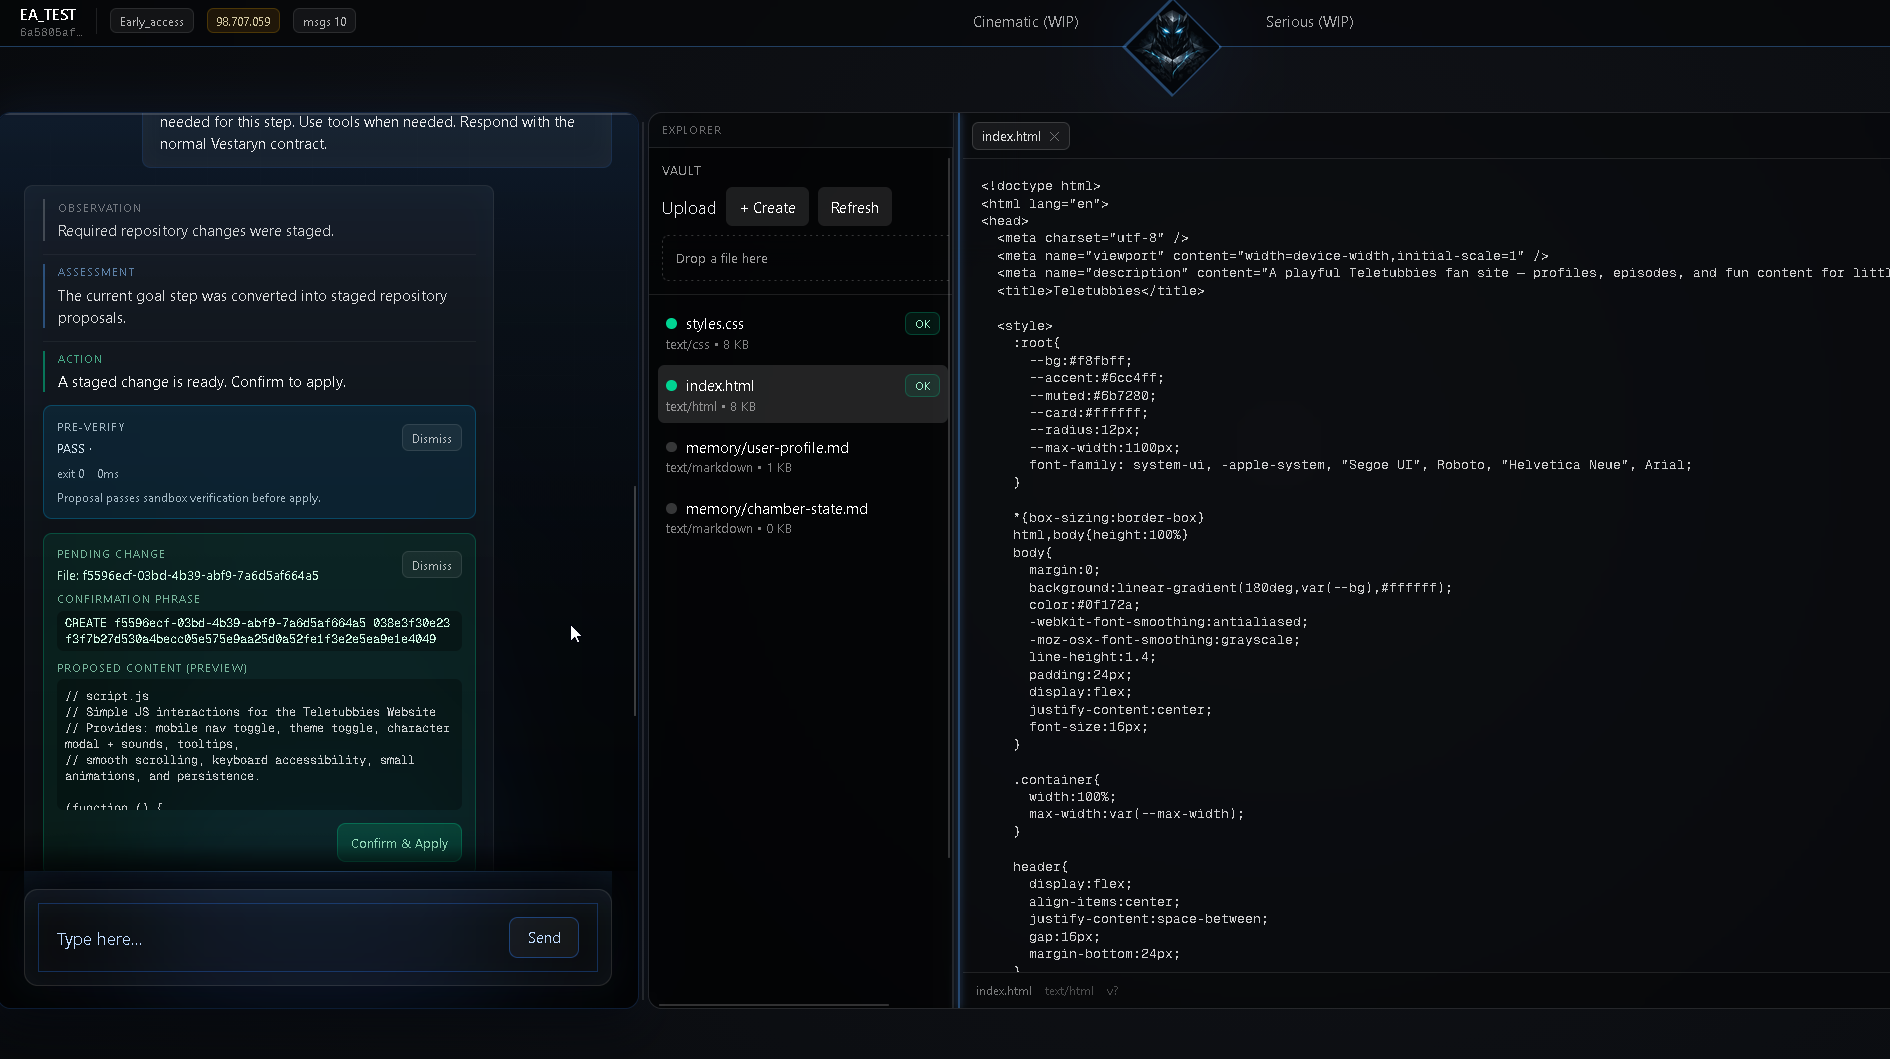The image size is (1890, 1059).
Task: Select the index.html editor tab
Action: (1010, 137)
